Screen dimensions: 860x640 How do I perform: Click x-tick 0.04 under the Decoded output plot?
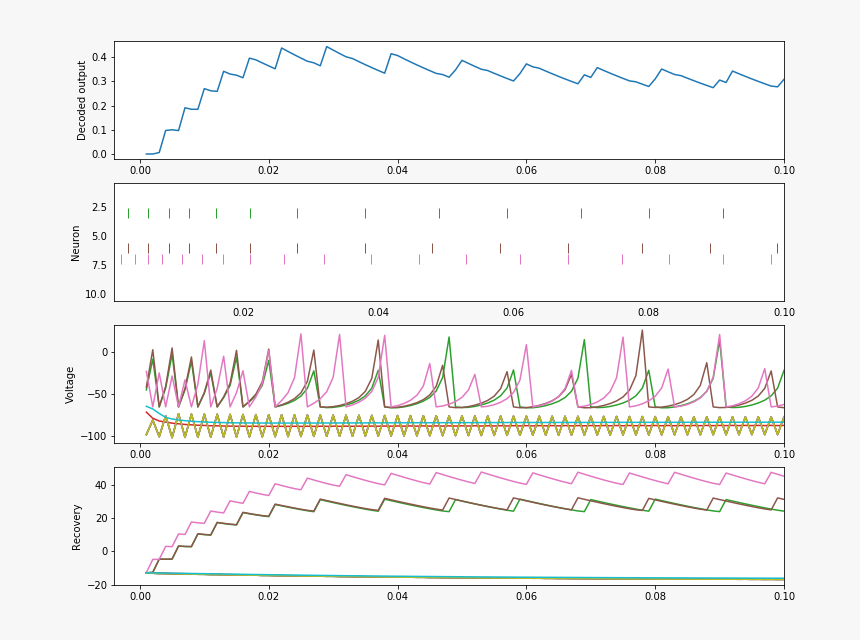pos(398,171)
